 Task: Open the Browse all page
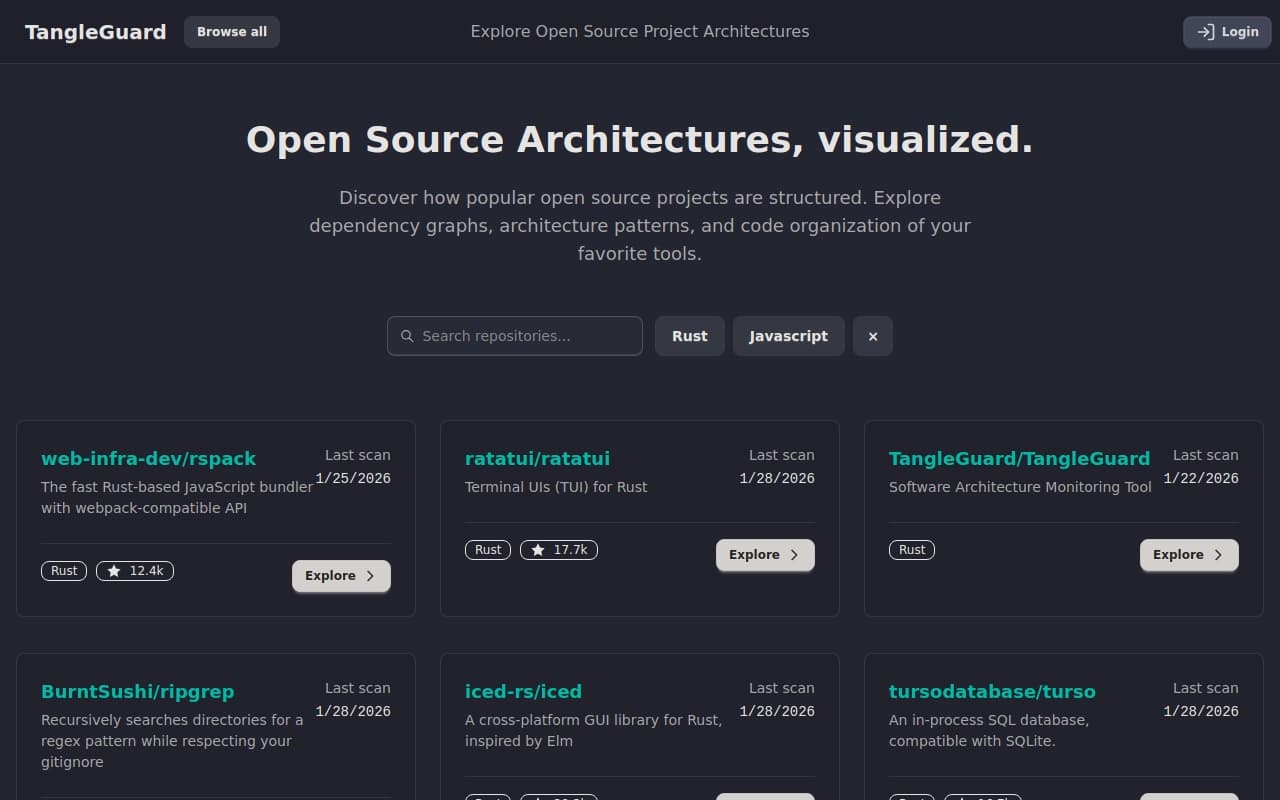coord(231,32)
